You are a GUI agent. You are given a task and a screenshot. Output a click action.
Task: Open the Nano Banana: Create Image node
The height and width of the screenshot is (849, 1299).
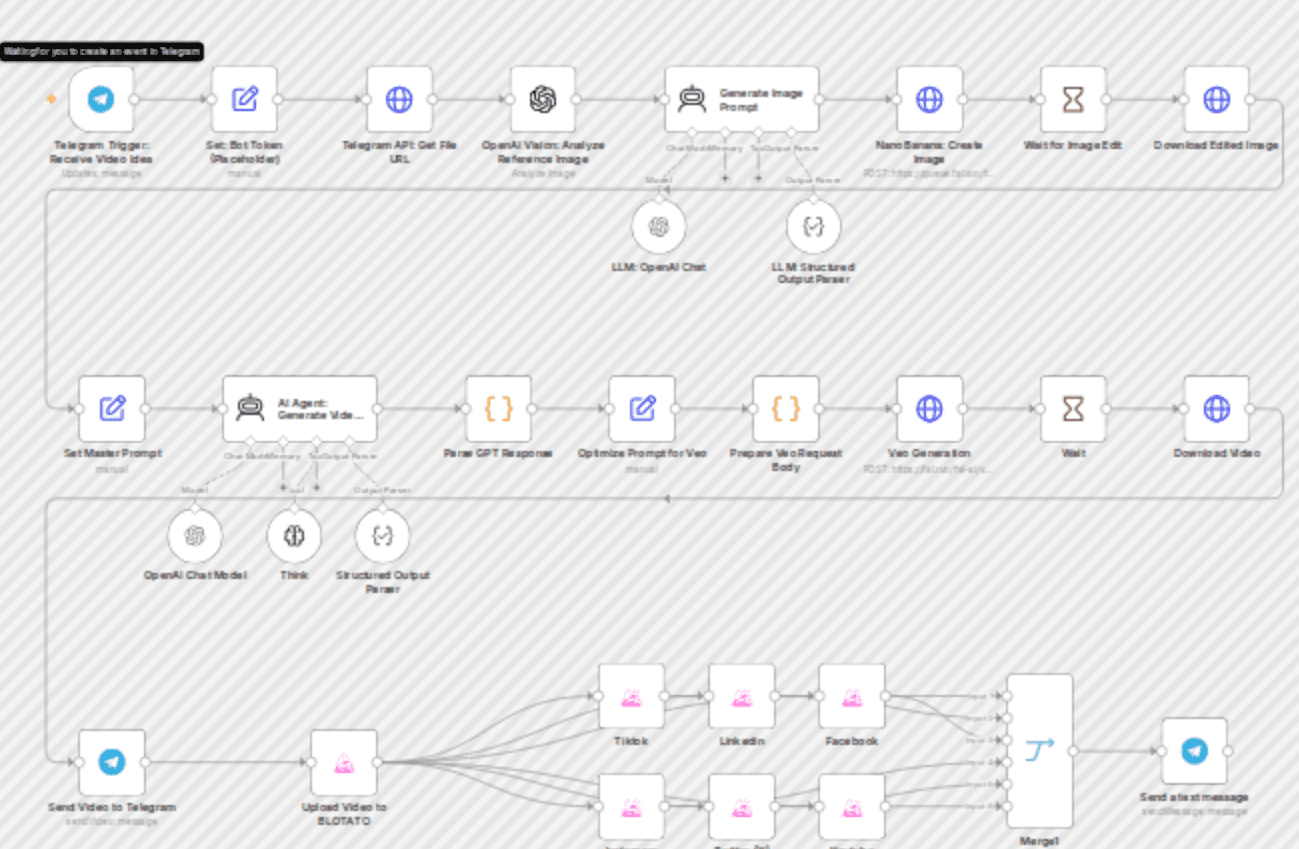pos(929,99)
